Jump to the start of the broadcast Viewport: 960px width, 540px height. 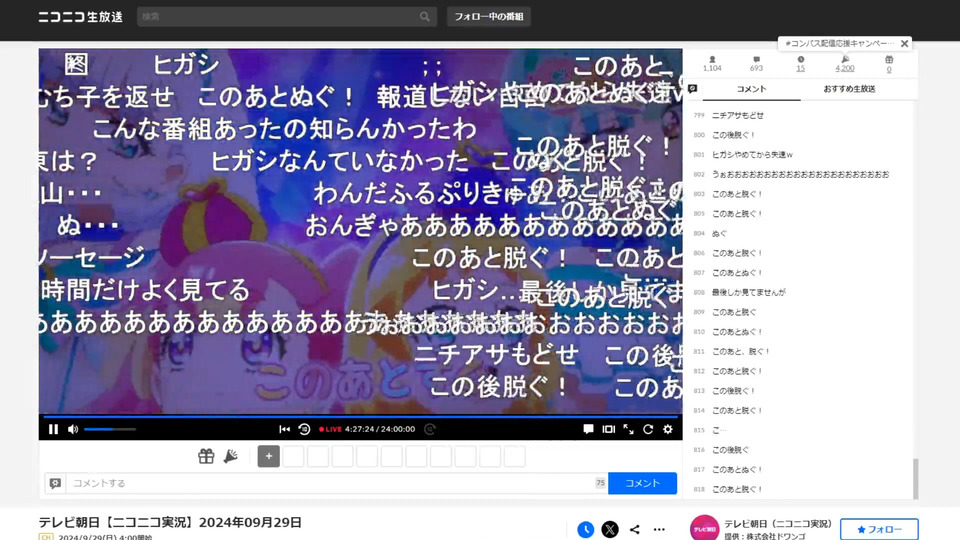(x=284, y=429)
